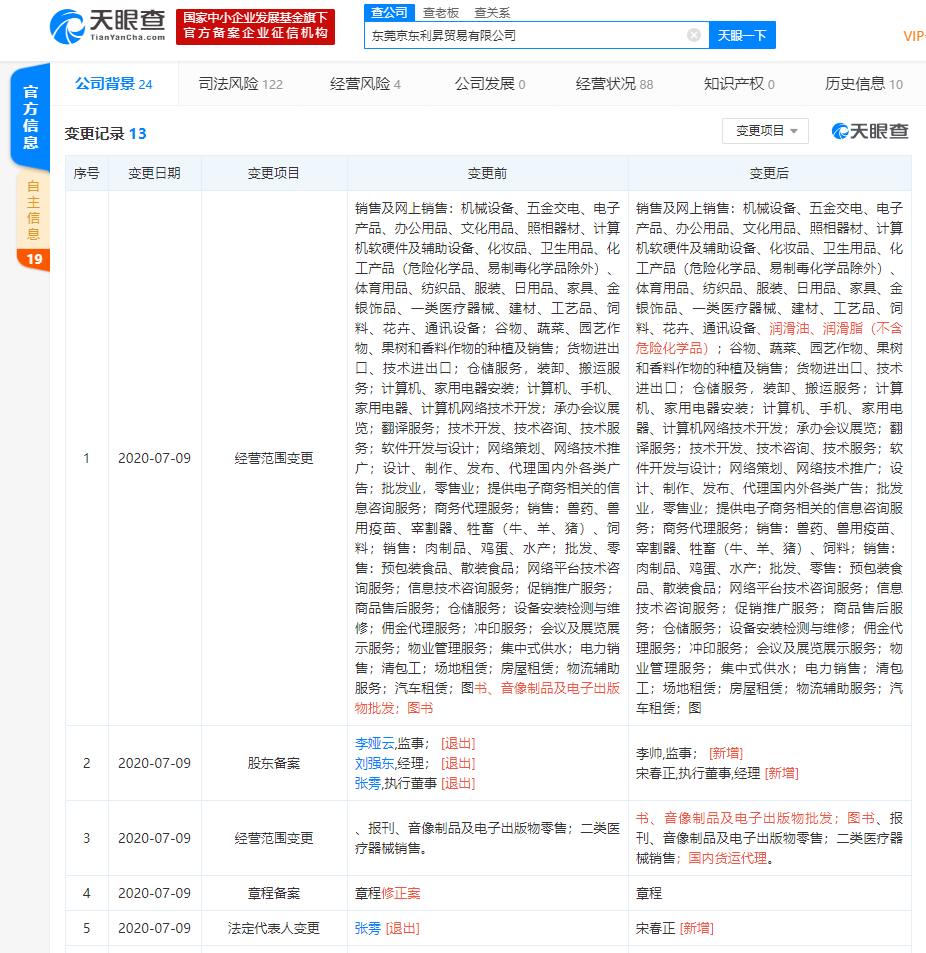Click the 天眼查 watermark logo beside 变更项目
Viewport: 926px width, 953px height.
pos(870,131)
